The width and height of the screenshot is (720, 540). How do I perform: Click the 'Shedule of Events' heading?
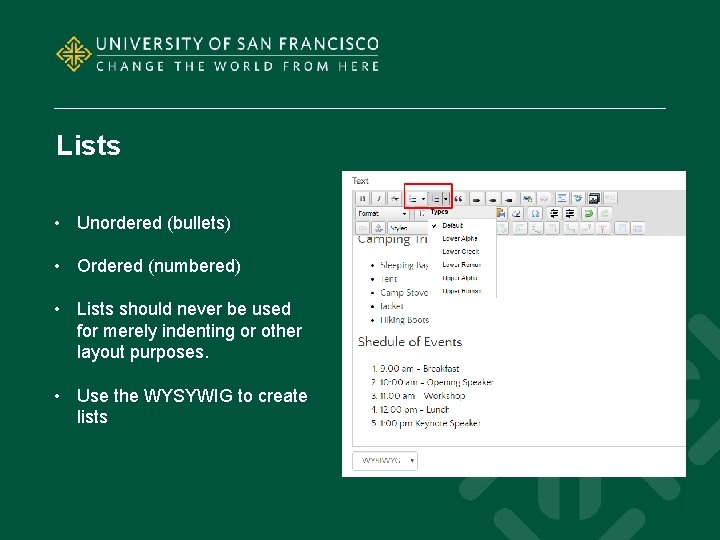[x=410, y=342]
